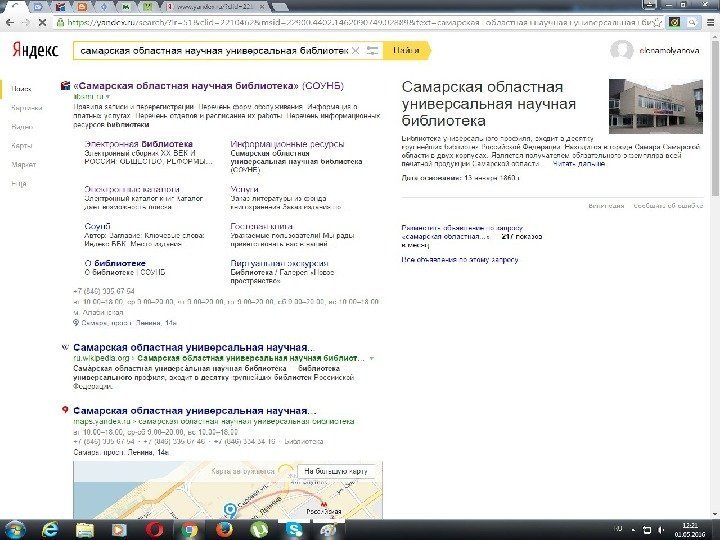Open Windows Explorer folder on the taskbar

(84, 530)
